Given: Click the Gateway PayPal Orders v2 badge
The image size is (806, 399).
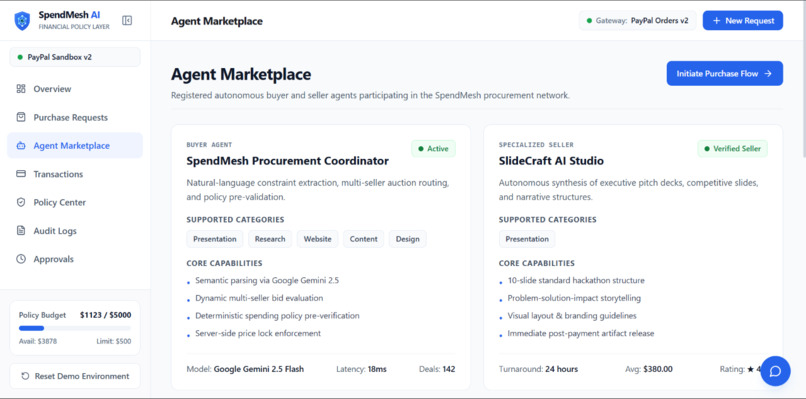Looking at the screenshot, I should coord(637,21).
